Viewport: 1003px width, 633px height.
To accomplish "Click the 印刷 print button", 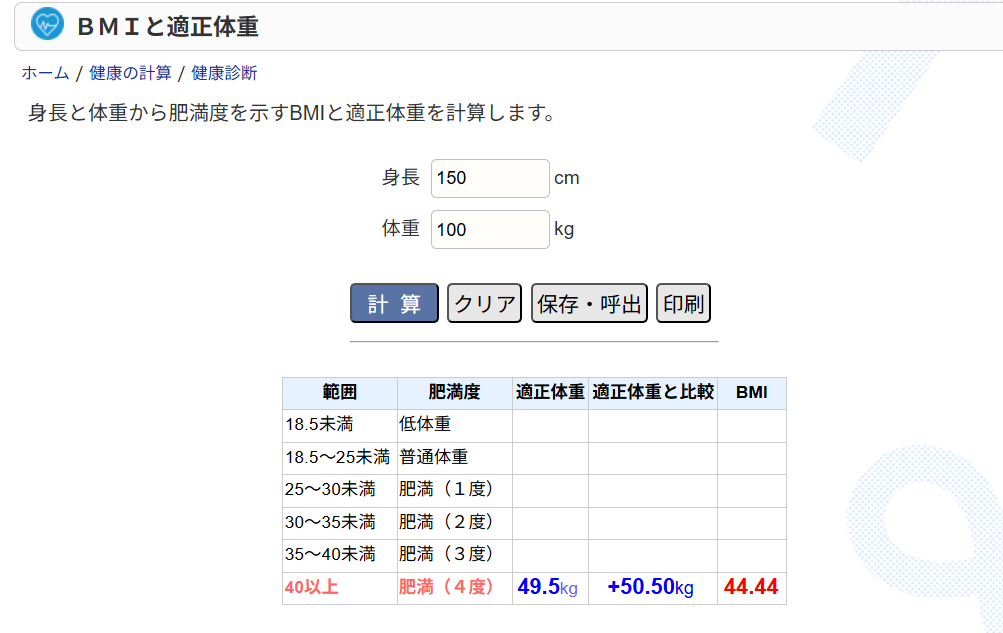I will pos(683,304).
